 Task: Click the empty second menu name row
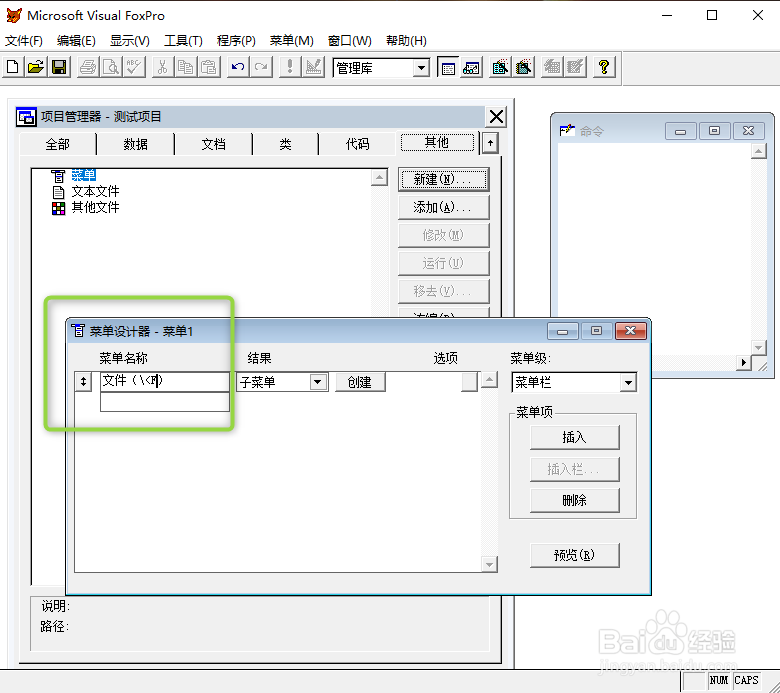[165, 401]
